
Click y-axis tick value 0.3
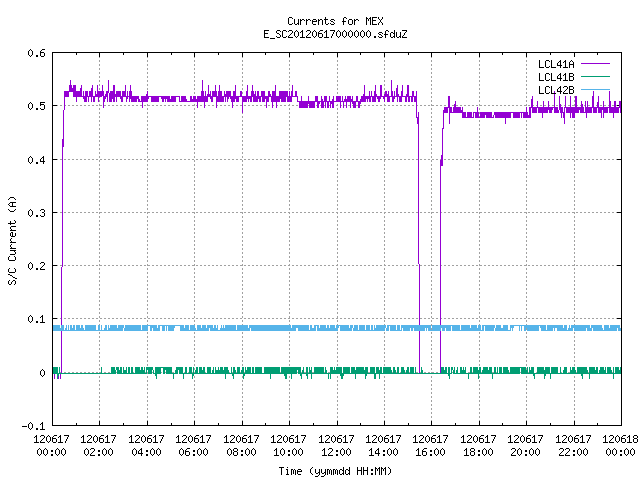[x=36, y=213]
